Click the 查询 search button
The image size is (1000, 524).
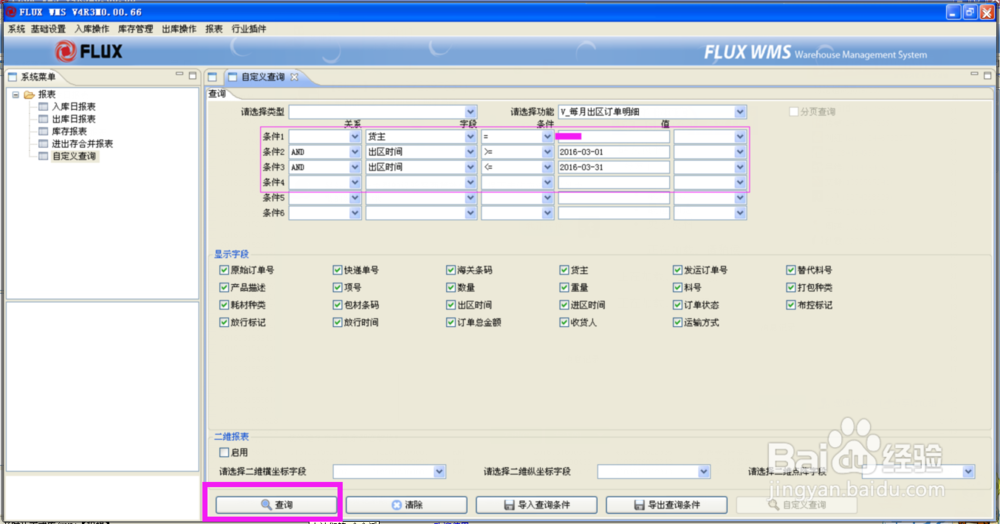[276, 504]
